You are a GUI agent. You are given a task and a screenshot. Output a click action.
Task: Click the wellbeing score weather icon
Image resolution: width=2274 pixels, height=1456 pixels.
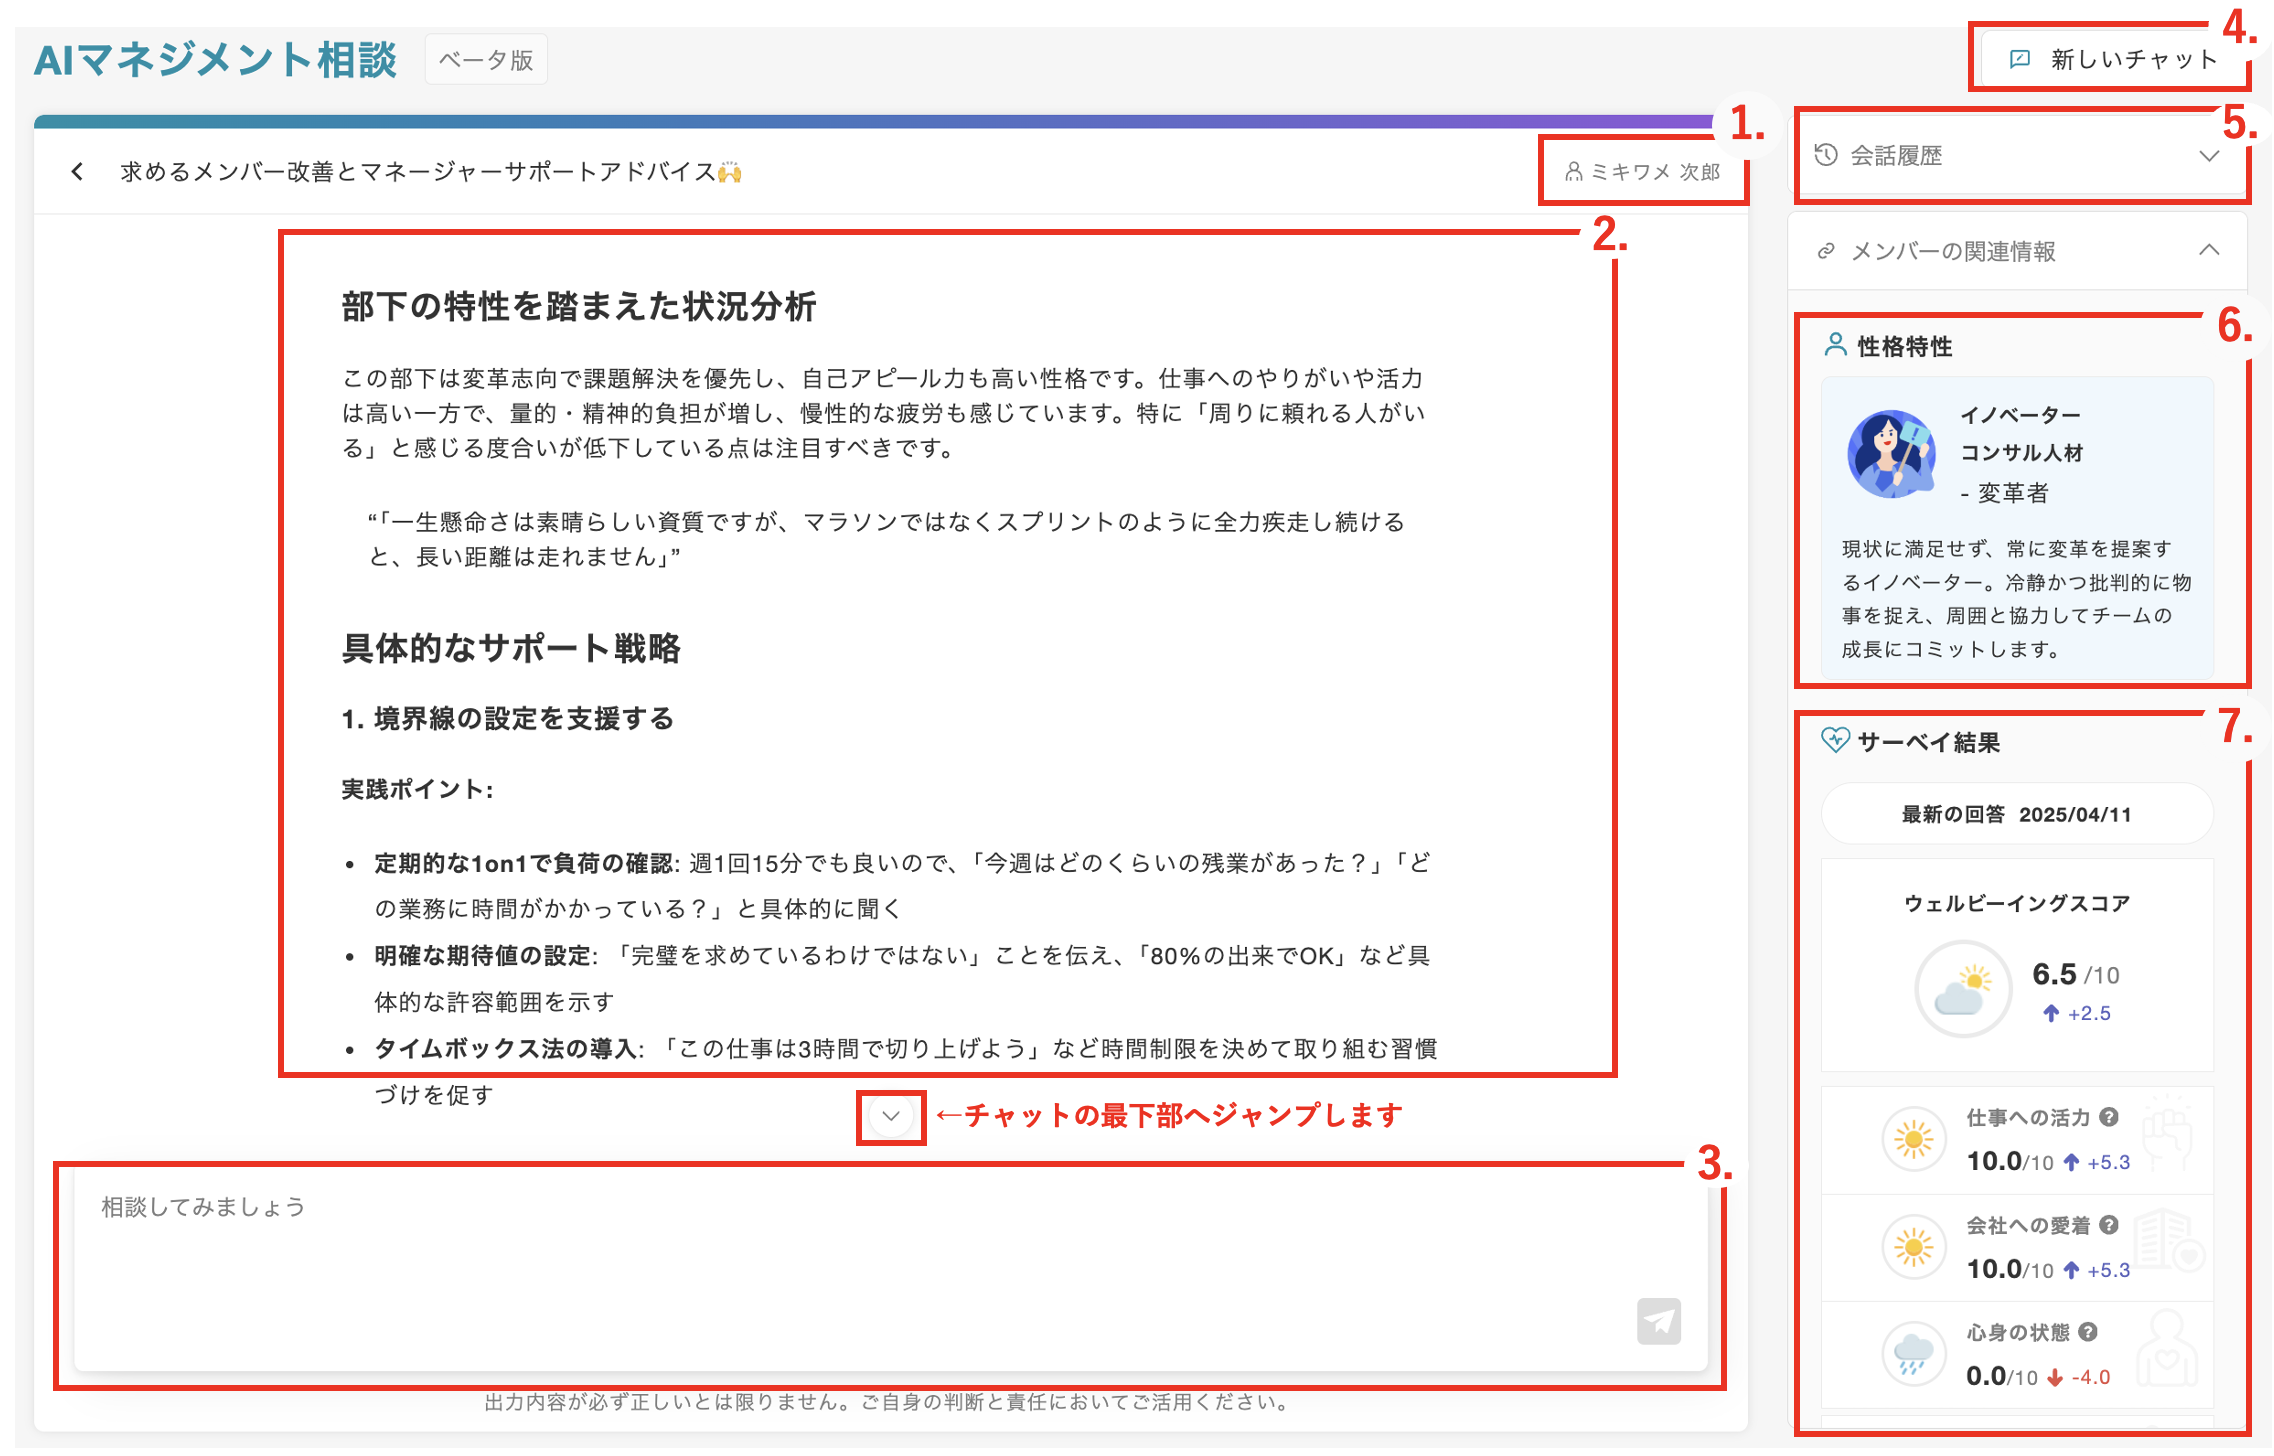coord(1962,989)
